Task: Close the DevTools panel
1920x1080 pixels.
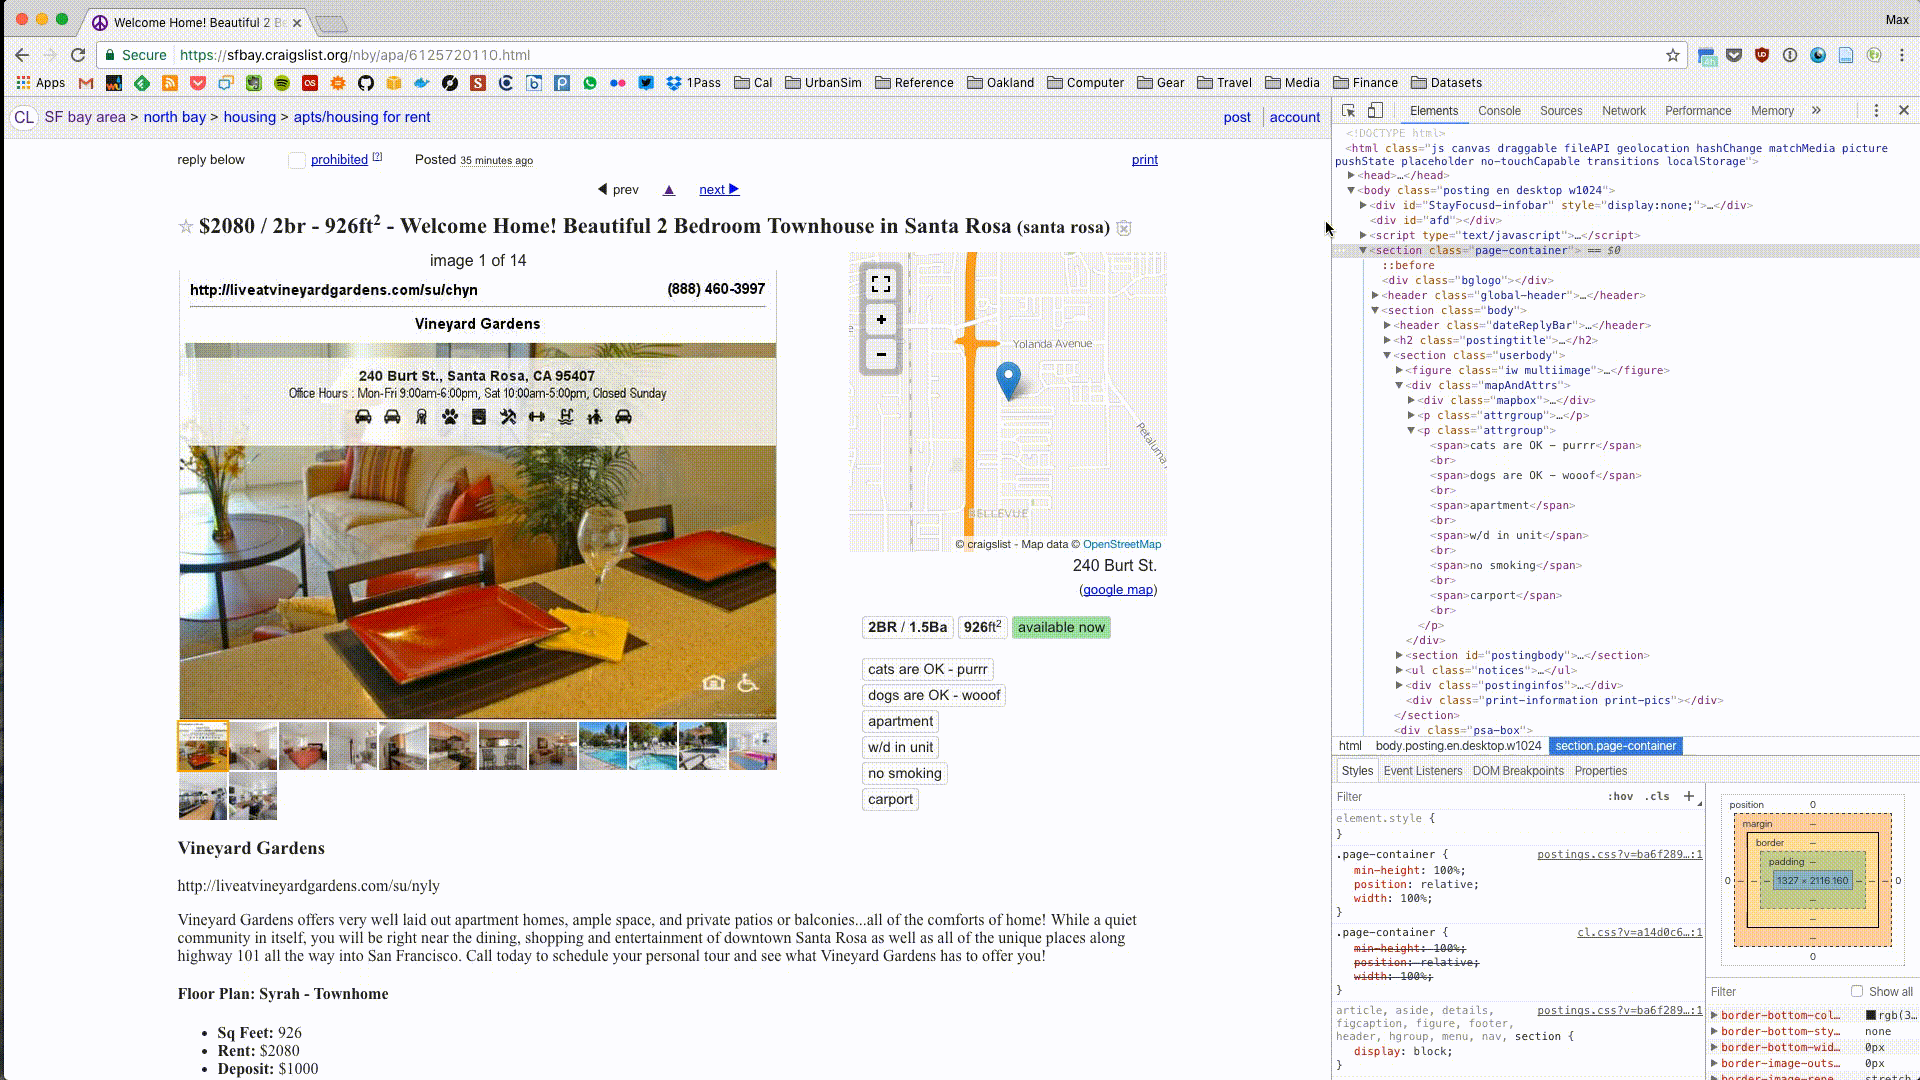Action: pos(1904,111)
